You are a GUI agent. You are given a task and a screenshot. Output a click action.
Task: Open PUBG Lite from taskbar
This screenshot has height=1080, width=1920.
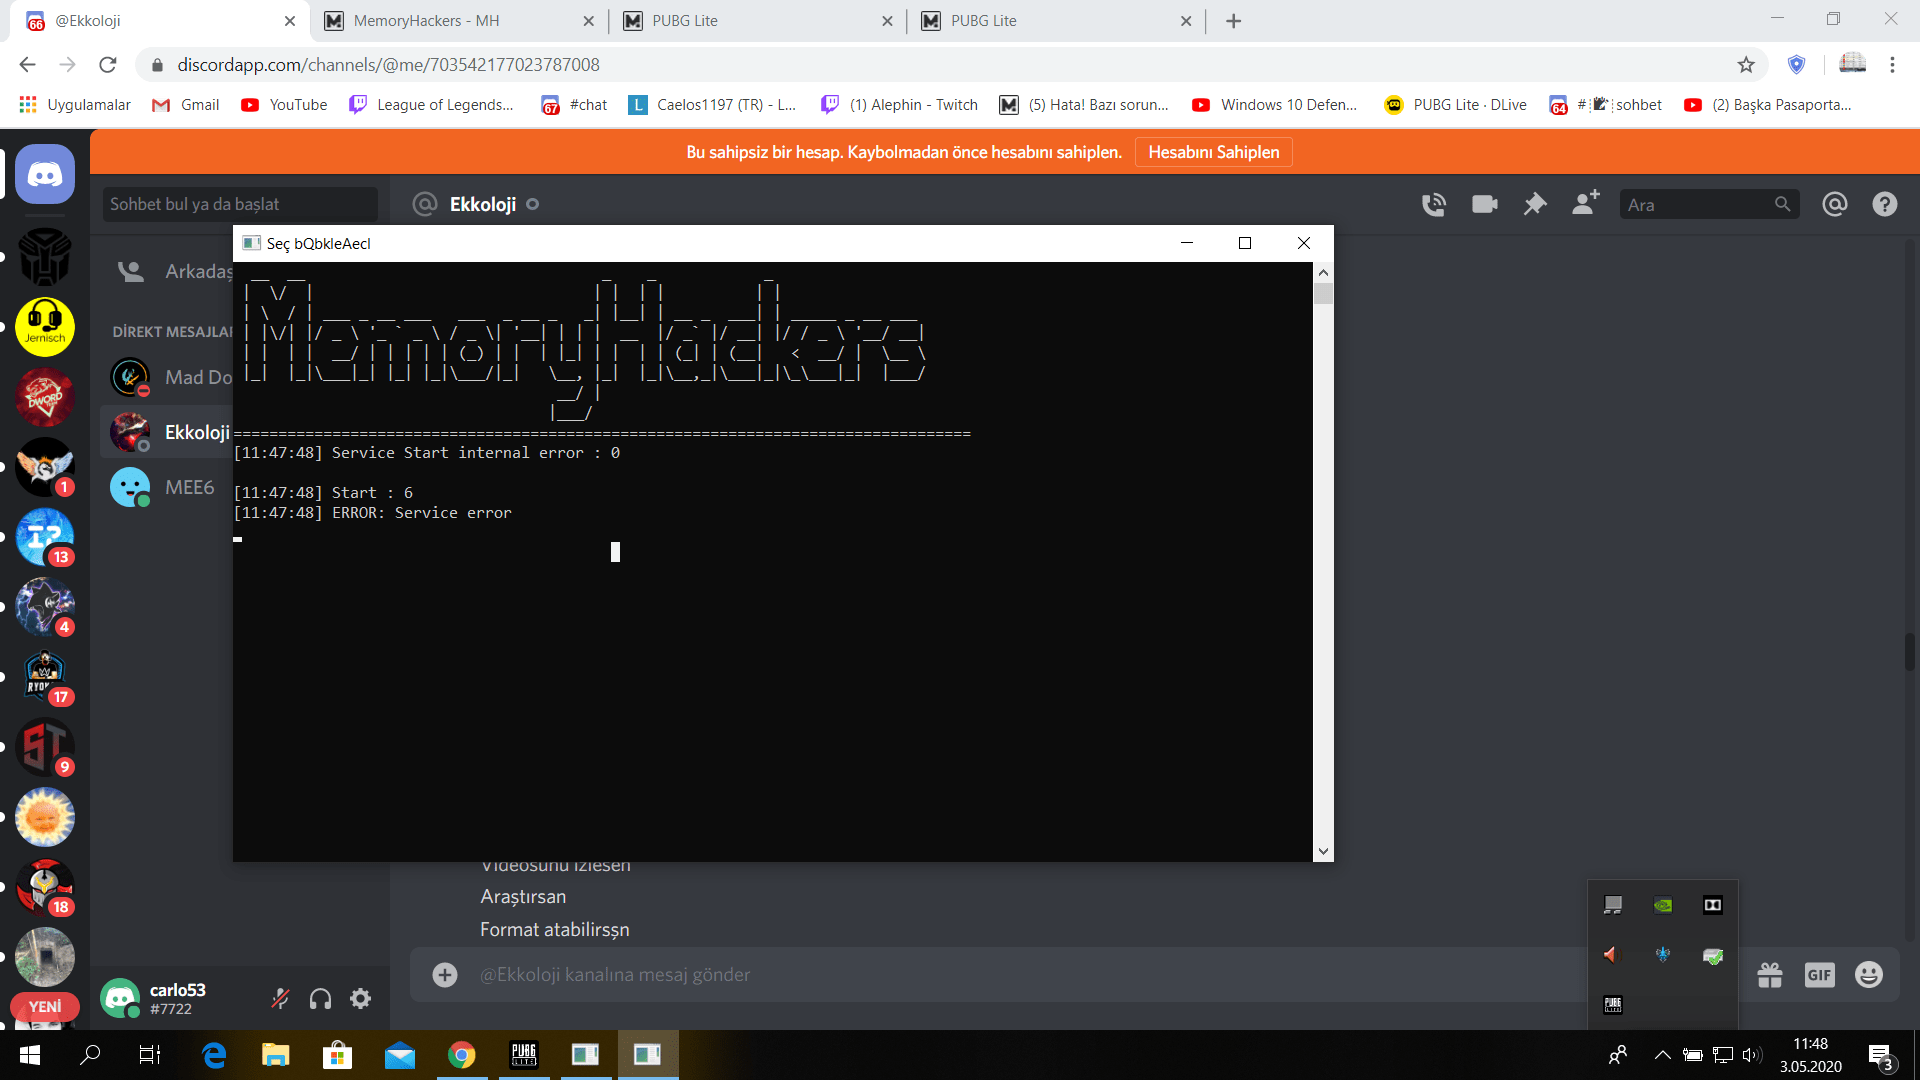click(524, 1055)
